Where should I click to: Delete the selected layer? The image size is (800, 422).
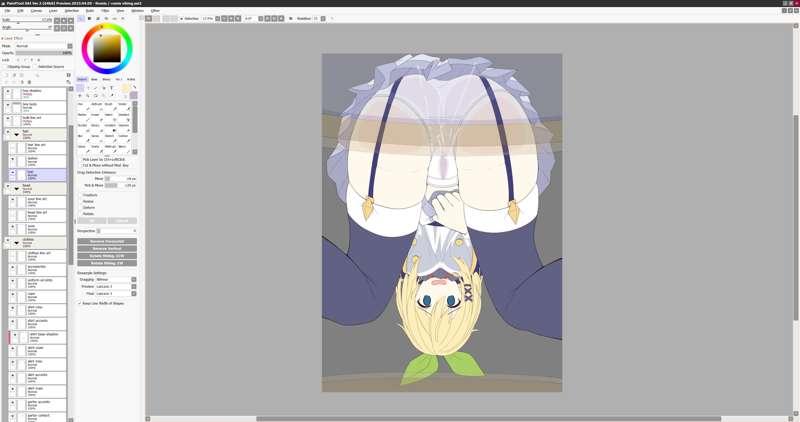29,82
